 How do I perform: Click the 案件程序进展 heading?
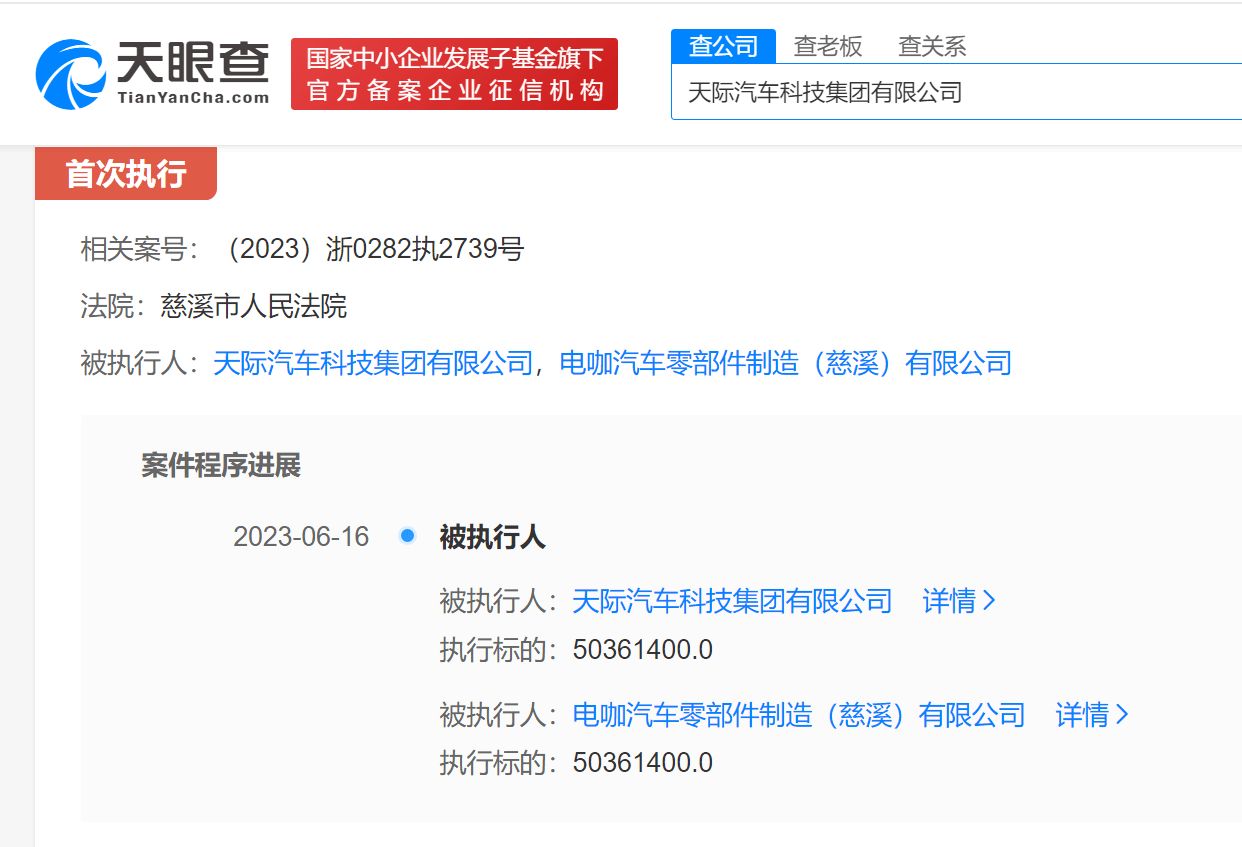coord(221,465)
